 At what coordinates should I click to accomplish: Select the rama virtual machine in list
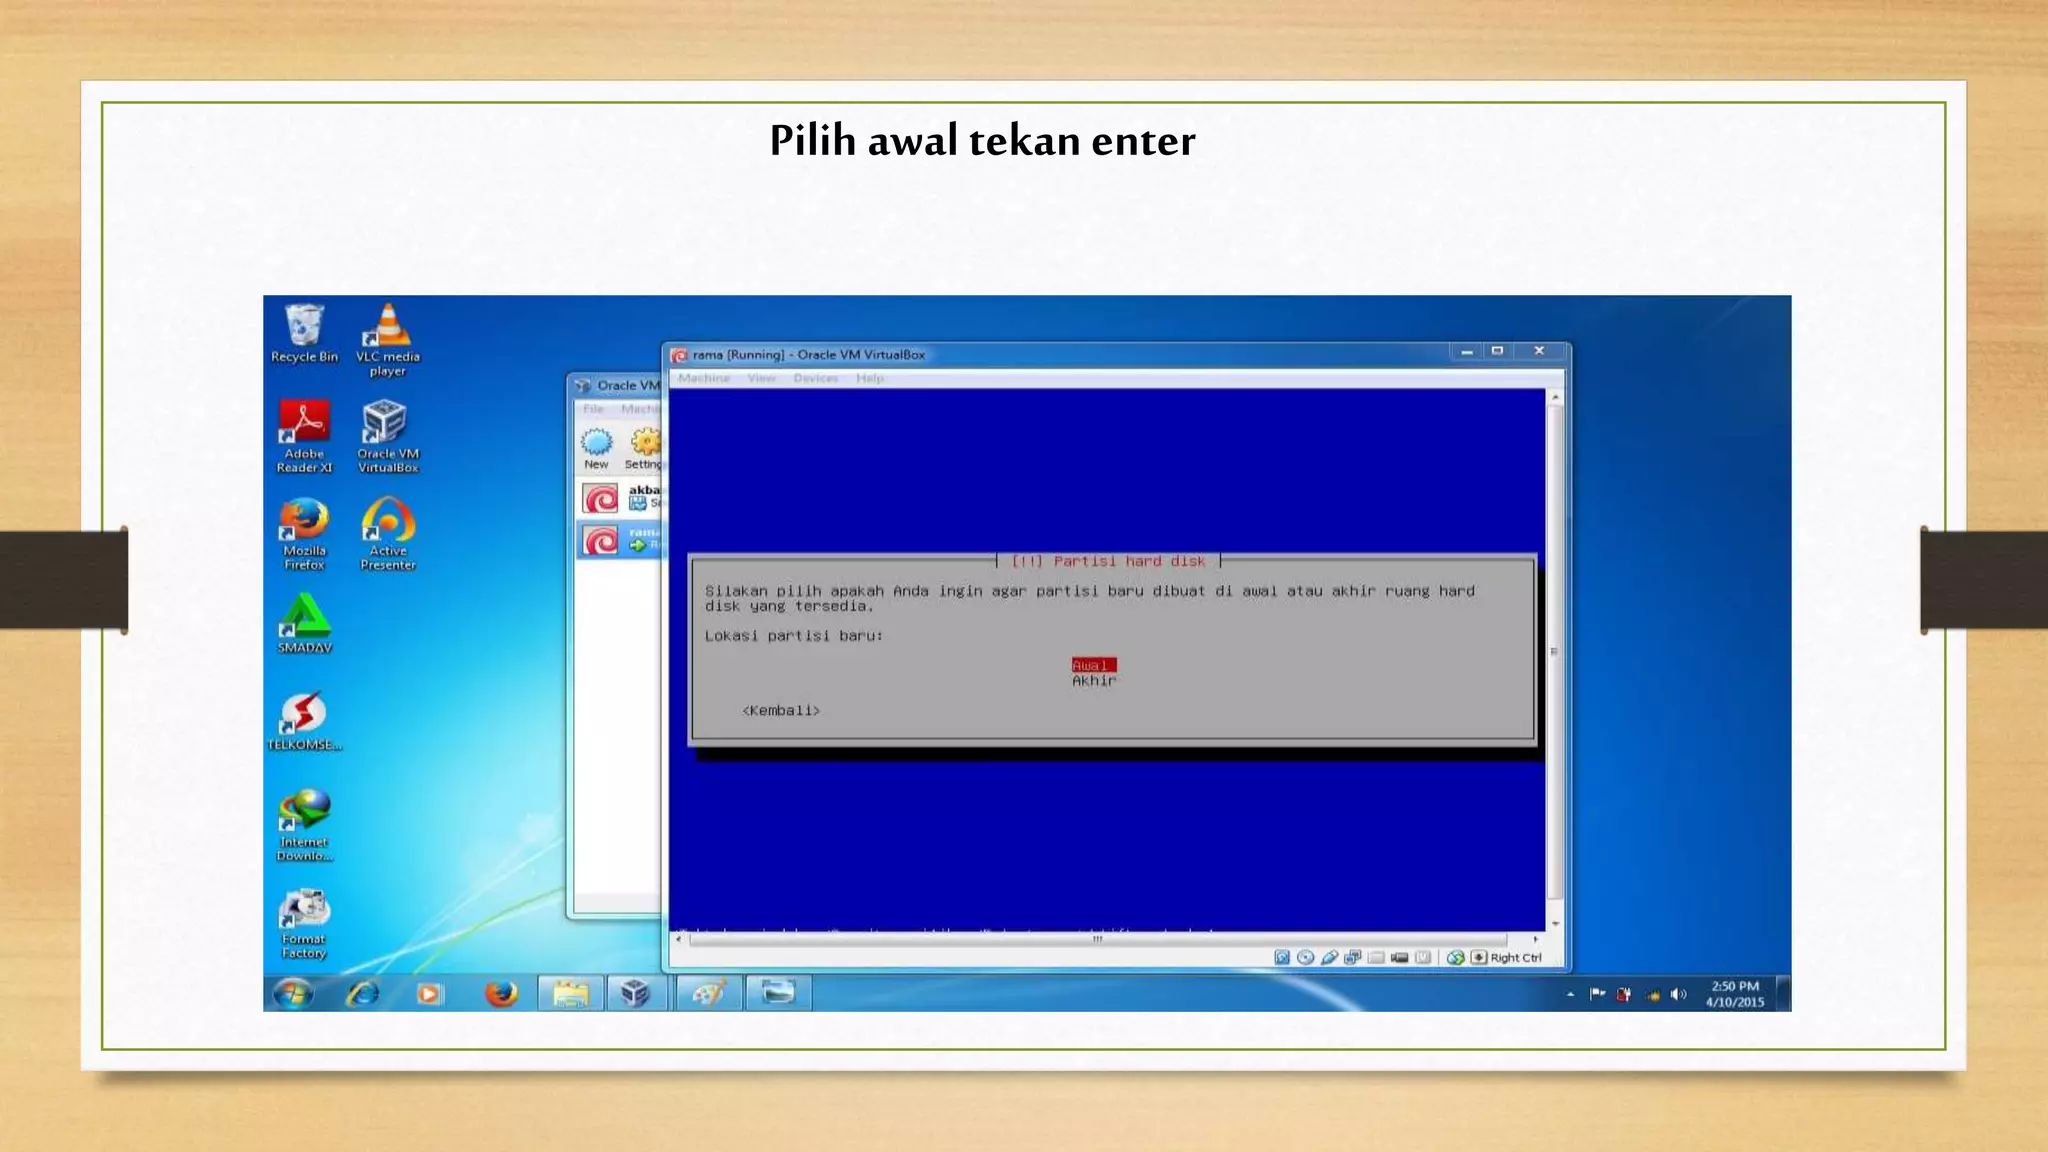coord(620,539)
